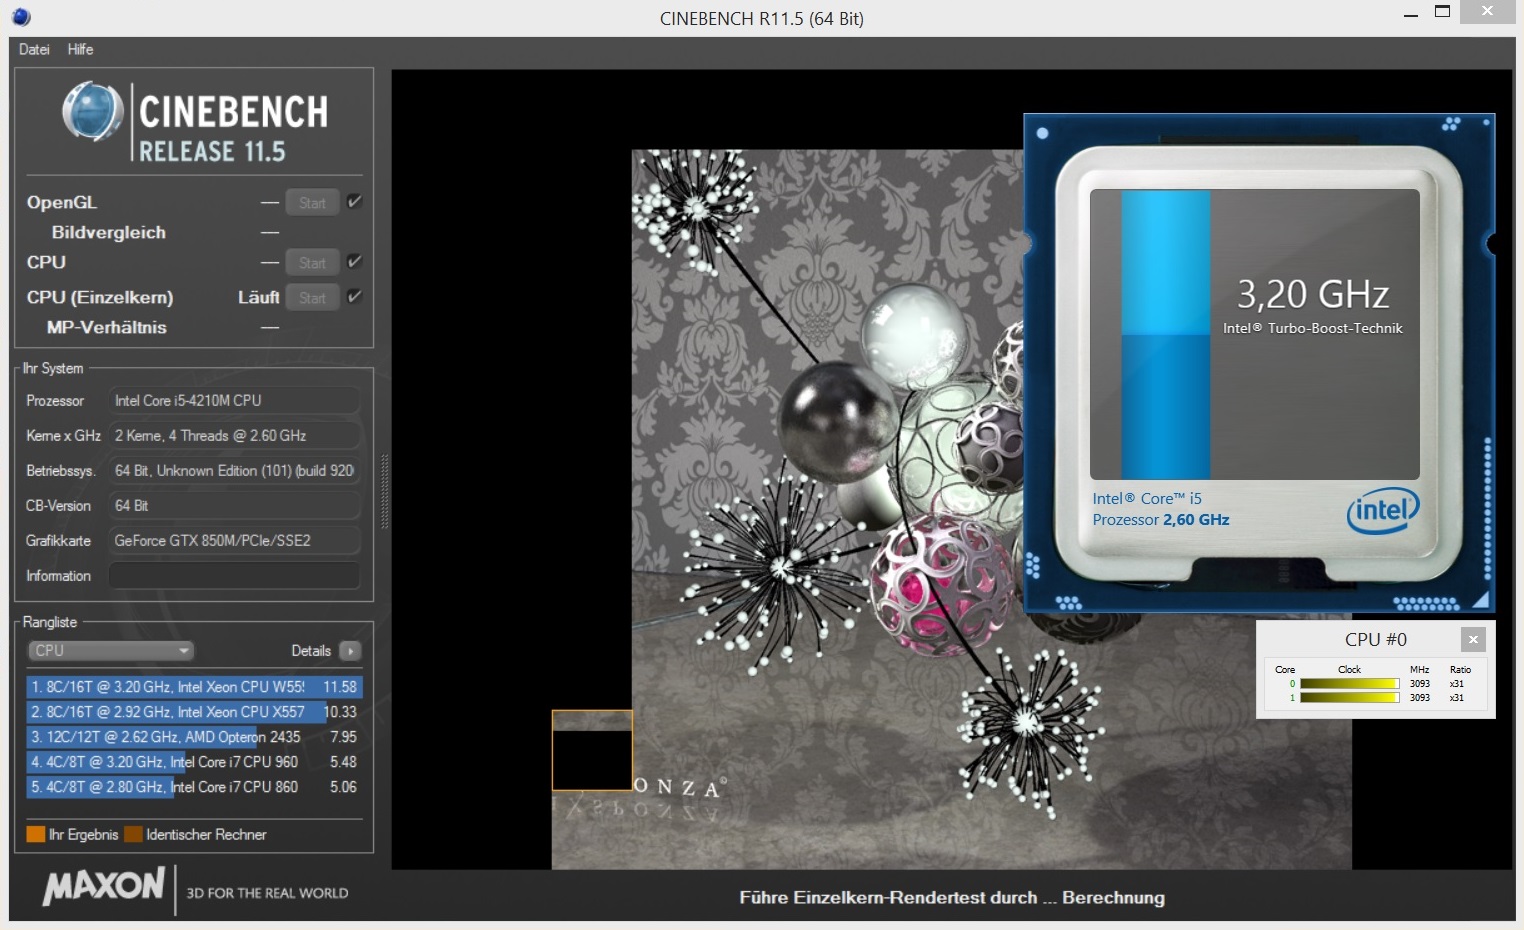Select ranking row Intel Core i7 CPU 860
1524x930 pixels.
click(194, 787)
